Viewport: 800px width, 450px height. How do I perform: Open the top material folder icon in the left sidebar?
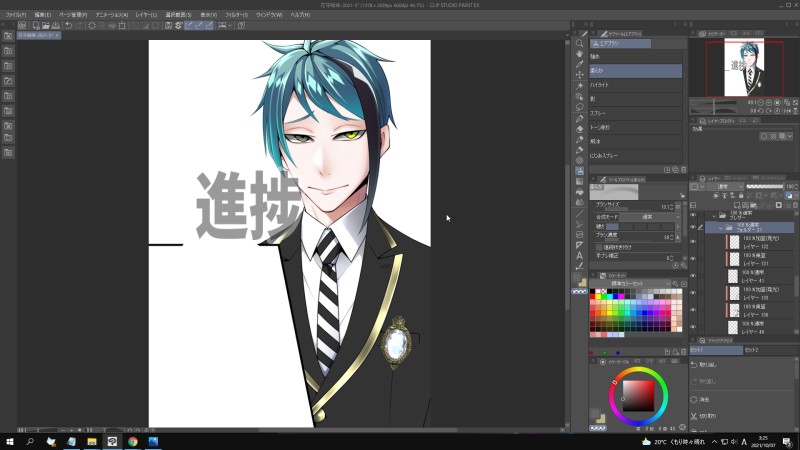pyautogui.click(x=8, y=36)
